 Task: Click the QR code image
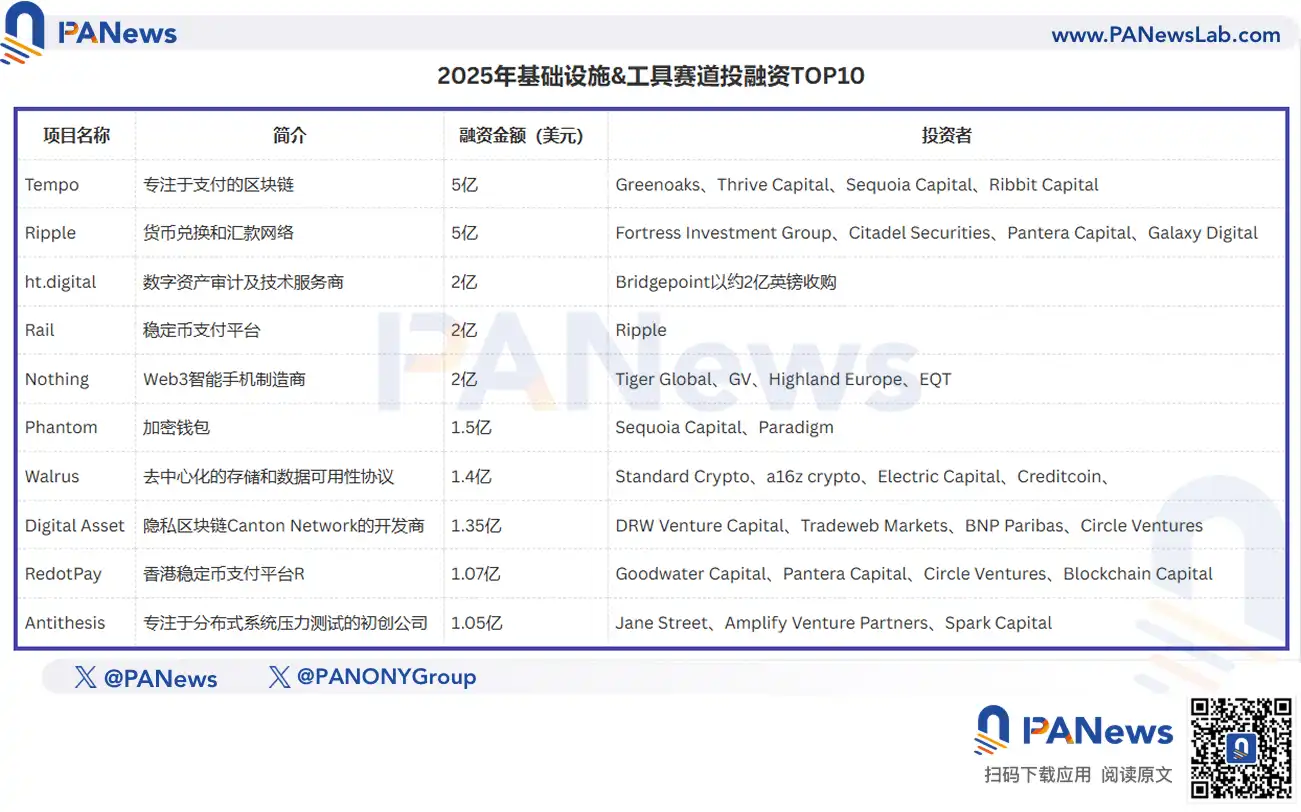[x=1240, y=747]
